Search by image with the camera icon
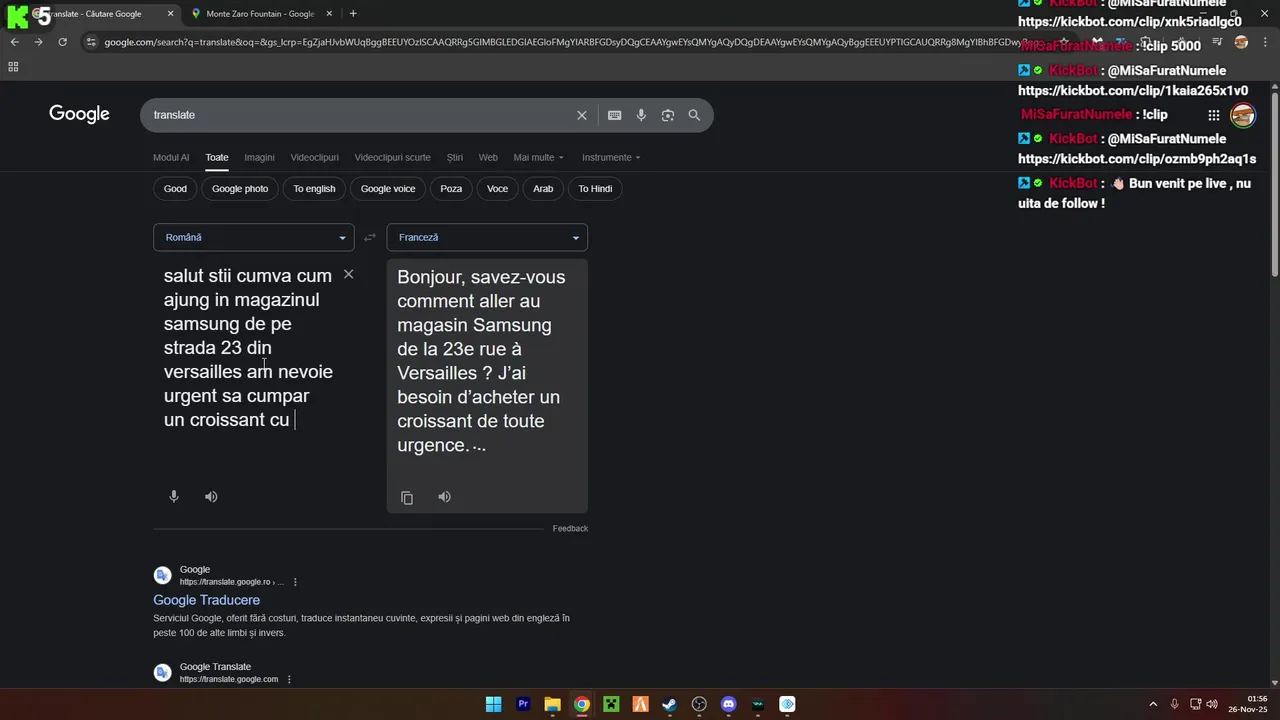 [667, 115]
